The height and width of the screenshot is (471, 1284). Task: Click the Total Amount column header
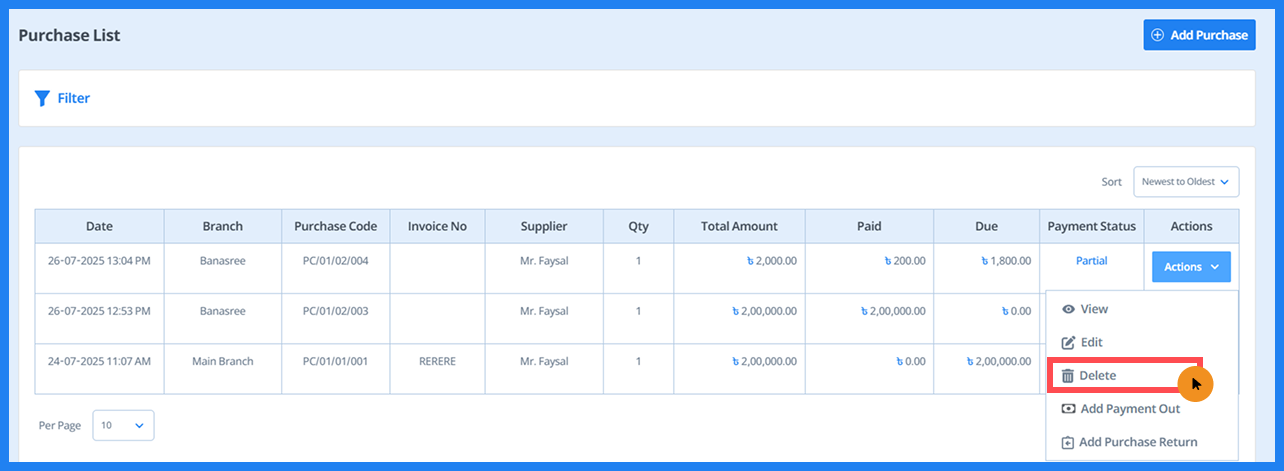pyautogui.click(x=739, y=226)
